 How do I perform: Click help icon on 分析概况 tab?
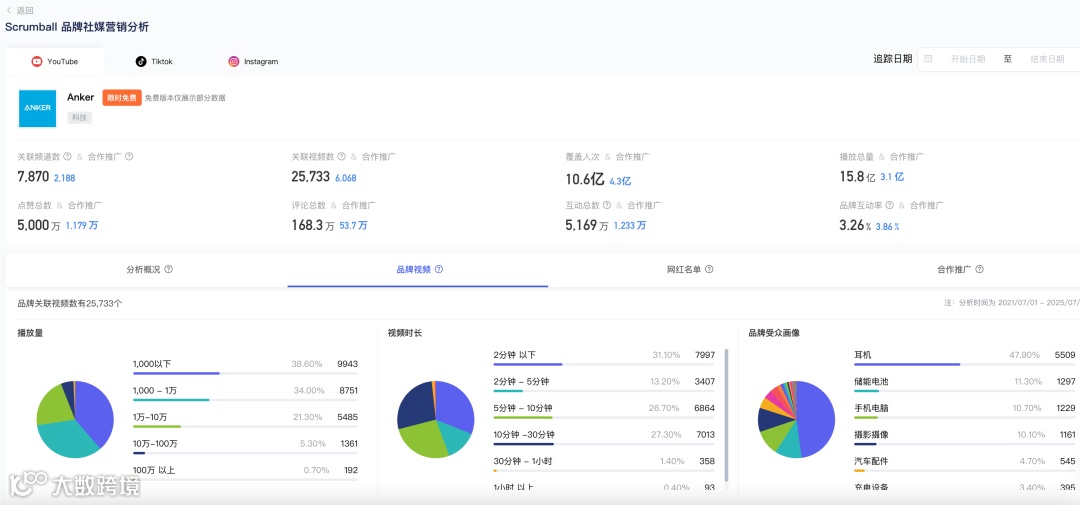pyautogui.click(x=168, y=269)
